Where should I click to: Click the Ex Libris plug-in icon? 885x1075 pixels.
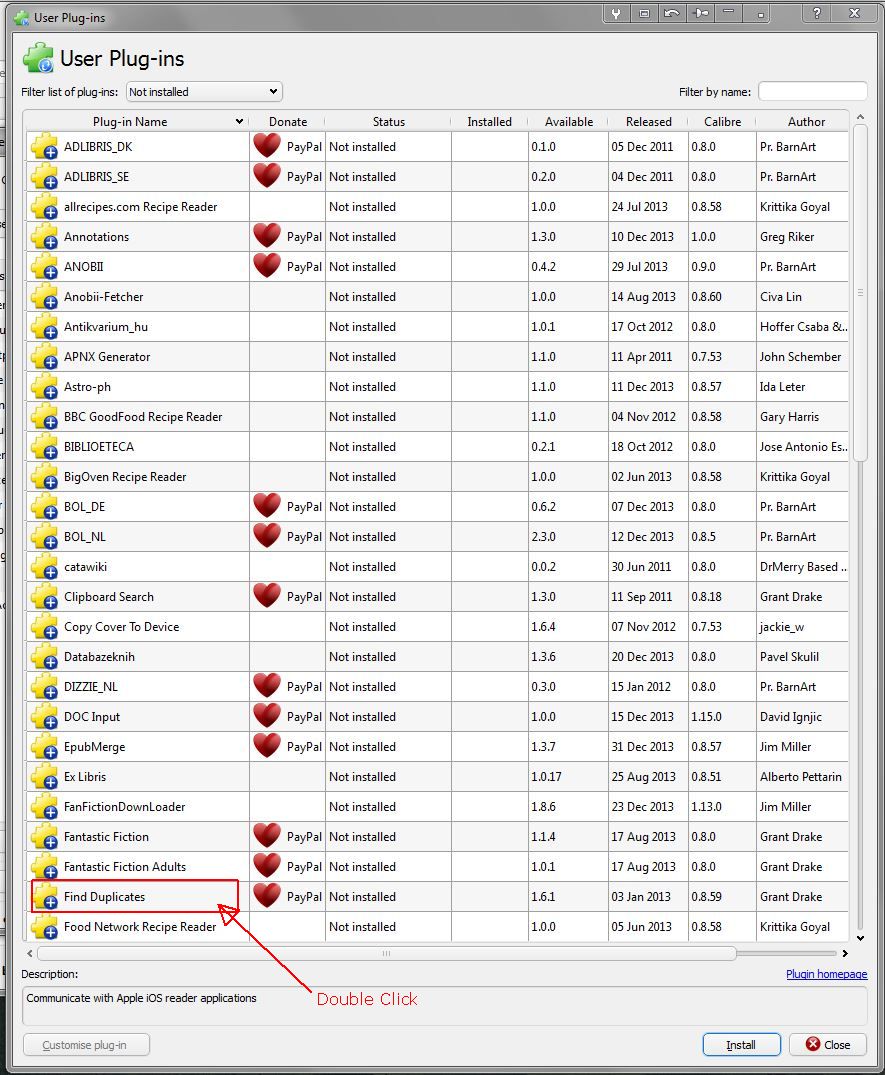(x=44, y=777)
